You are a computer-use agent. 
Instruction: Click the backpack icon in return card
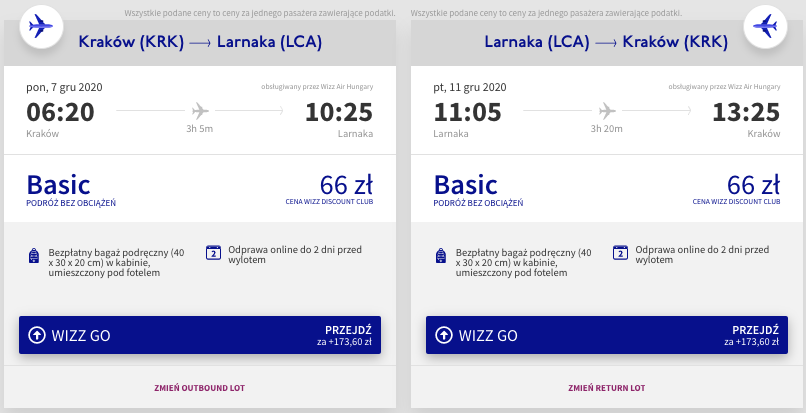tap(441, 256)
